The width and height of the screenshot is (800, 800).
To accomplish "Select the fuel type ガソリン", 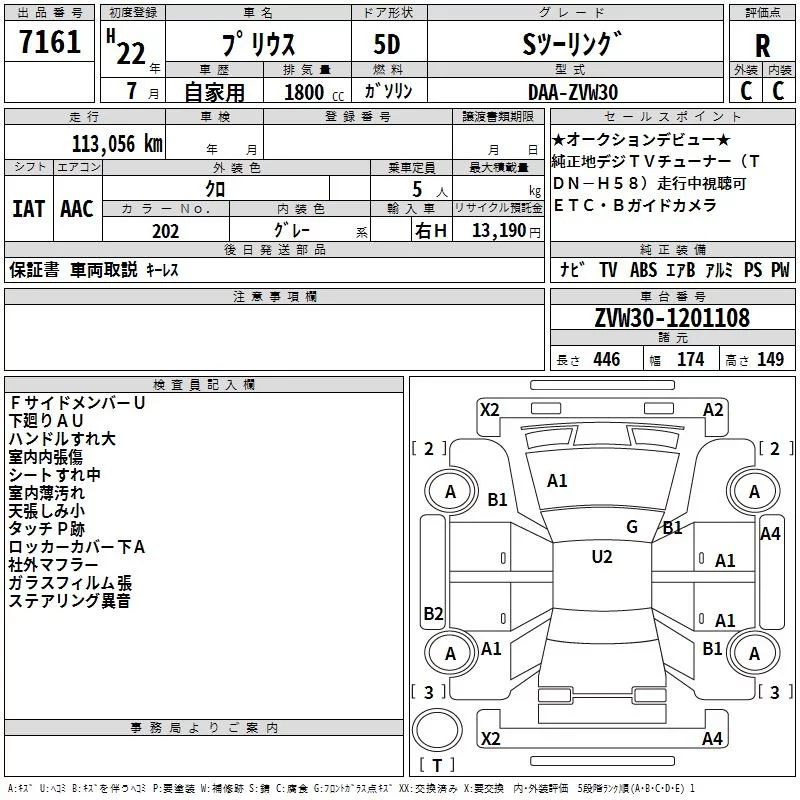I will coord(388,91).
